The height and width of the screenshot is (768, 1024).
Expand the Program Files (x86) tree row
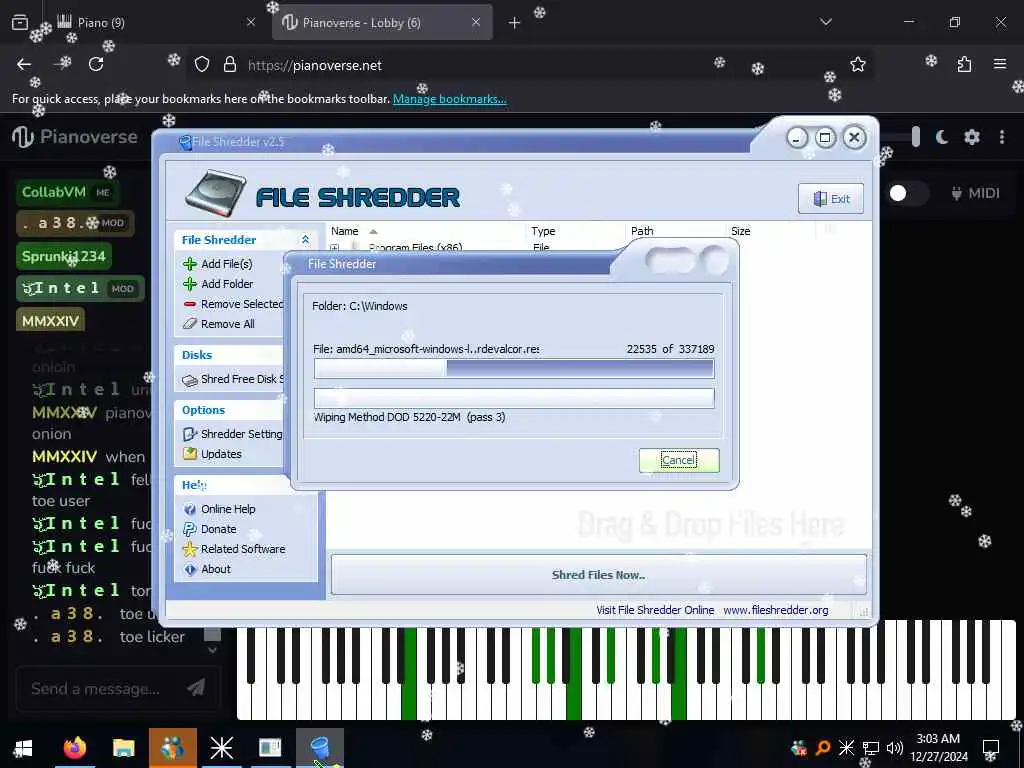coord(334,248)
